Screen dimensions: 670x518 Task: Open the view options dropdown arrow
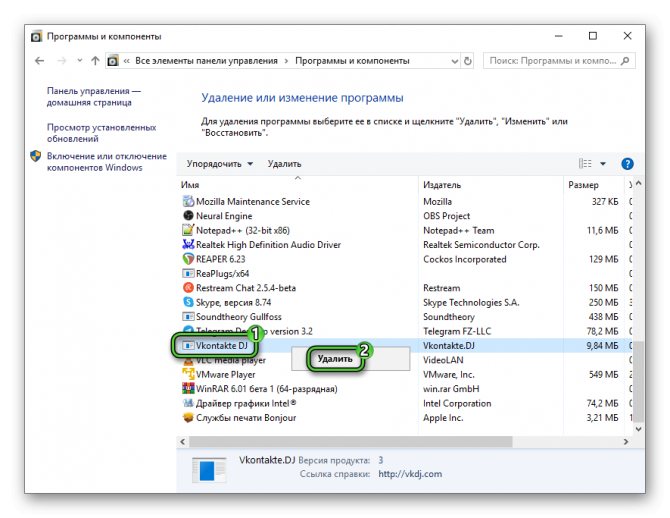click(x=603, y=164)
